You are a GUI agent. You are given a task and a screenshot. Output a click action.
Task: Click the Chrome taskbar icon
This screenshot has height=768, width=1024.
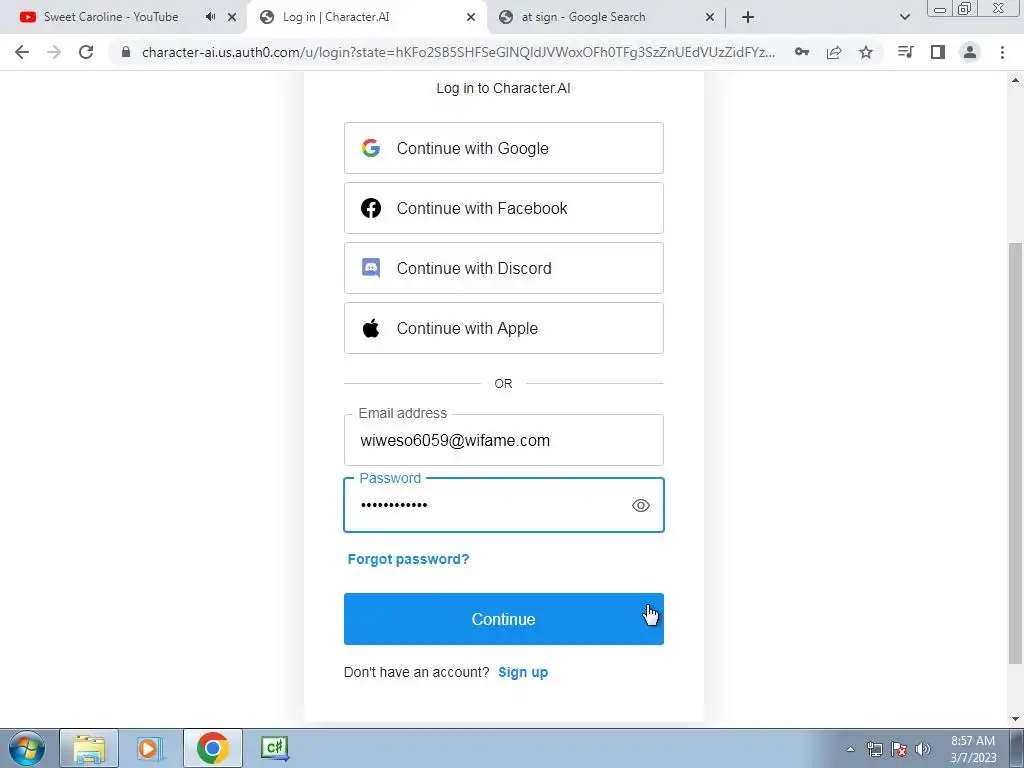[212, 748]
